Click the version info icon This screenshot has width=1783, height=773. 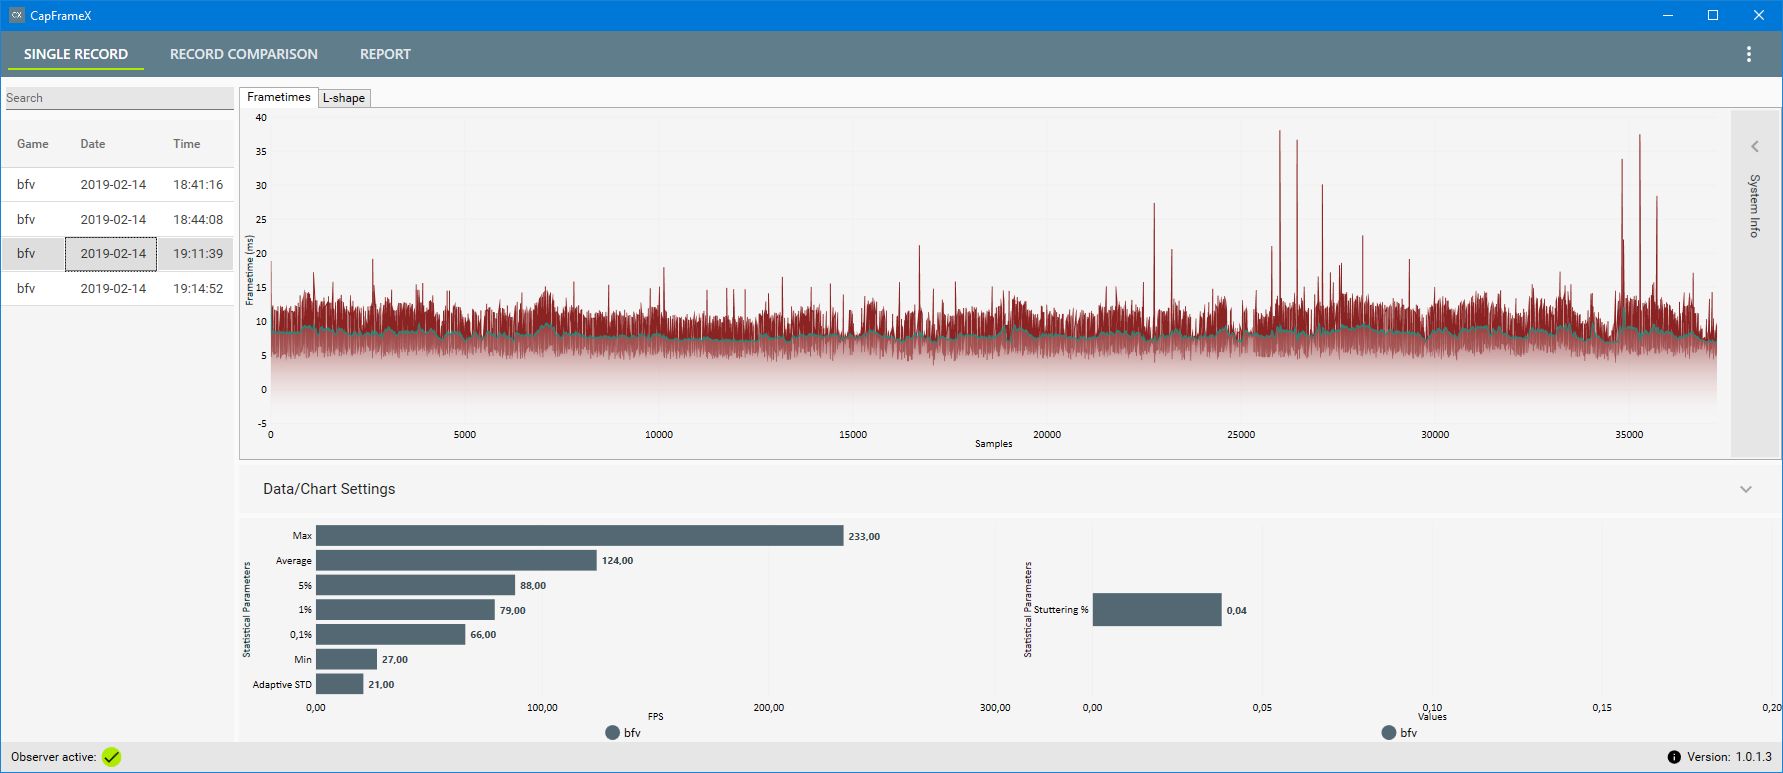pyautogui.click(x=1674, y=757)
